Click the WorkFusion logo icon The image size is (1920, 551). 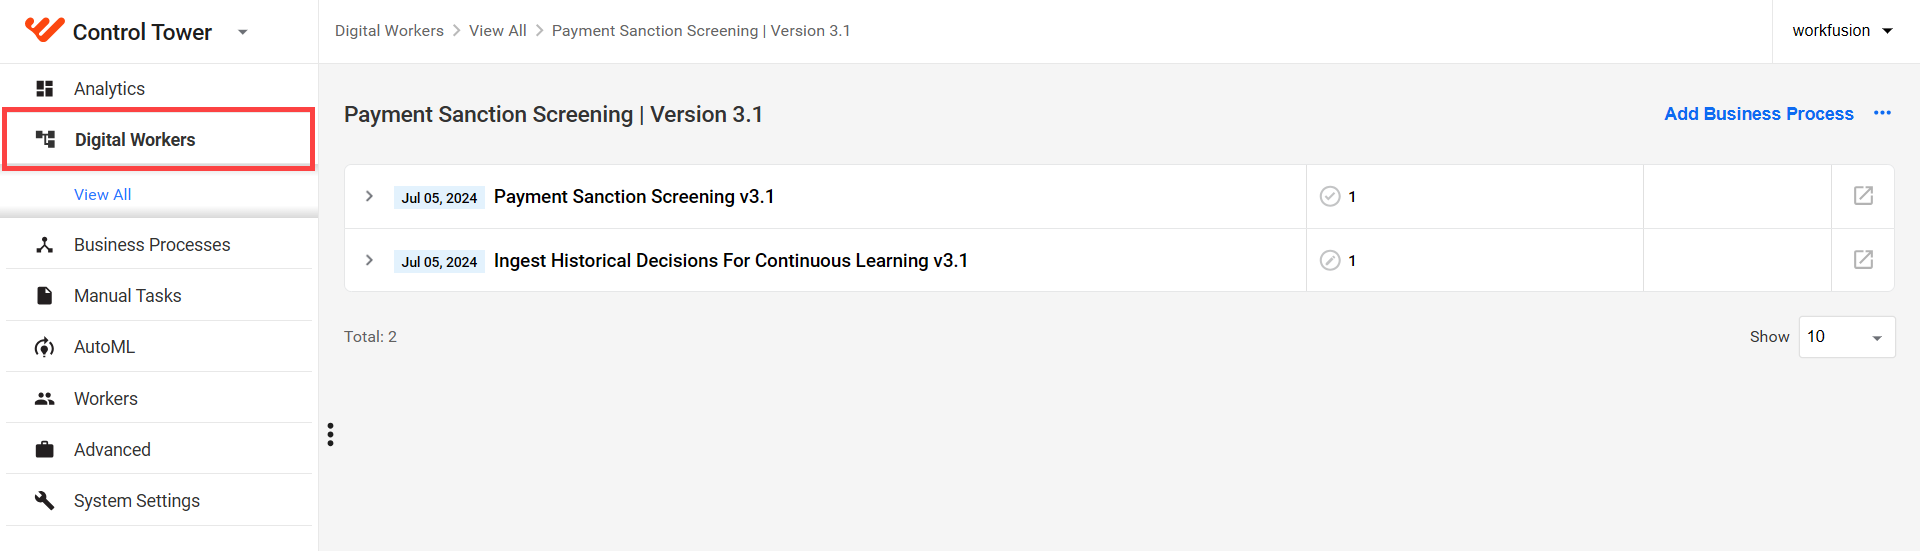44,30
